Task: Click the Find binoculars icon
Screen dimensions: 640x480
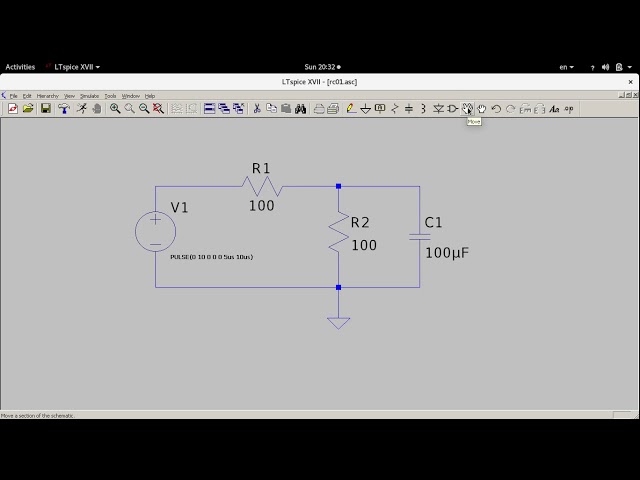Action: point(301,109)
